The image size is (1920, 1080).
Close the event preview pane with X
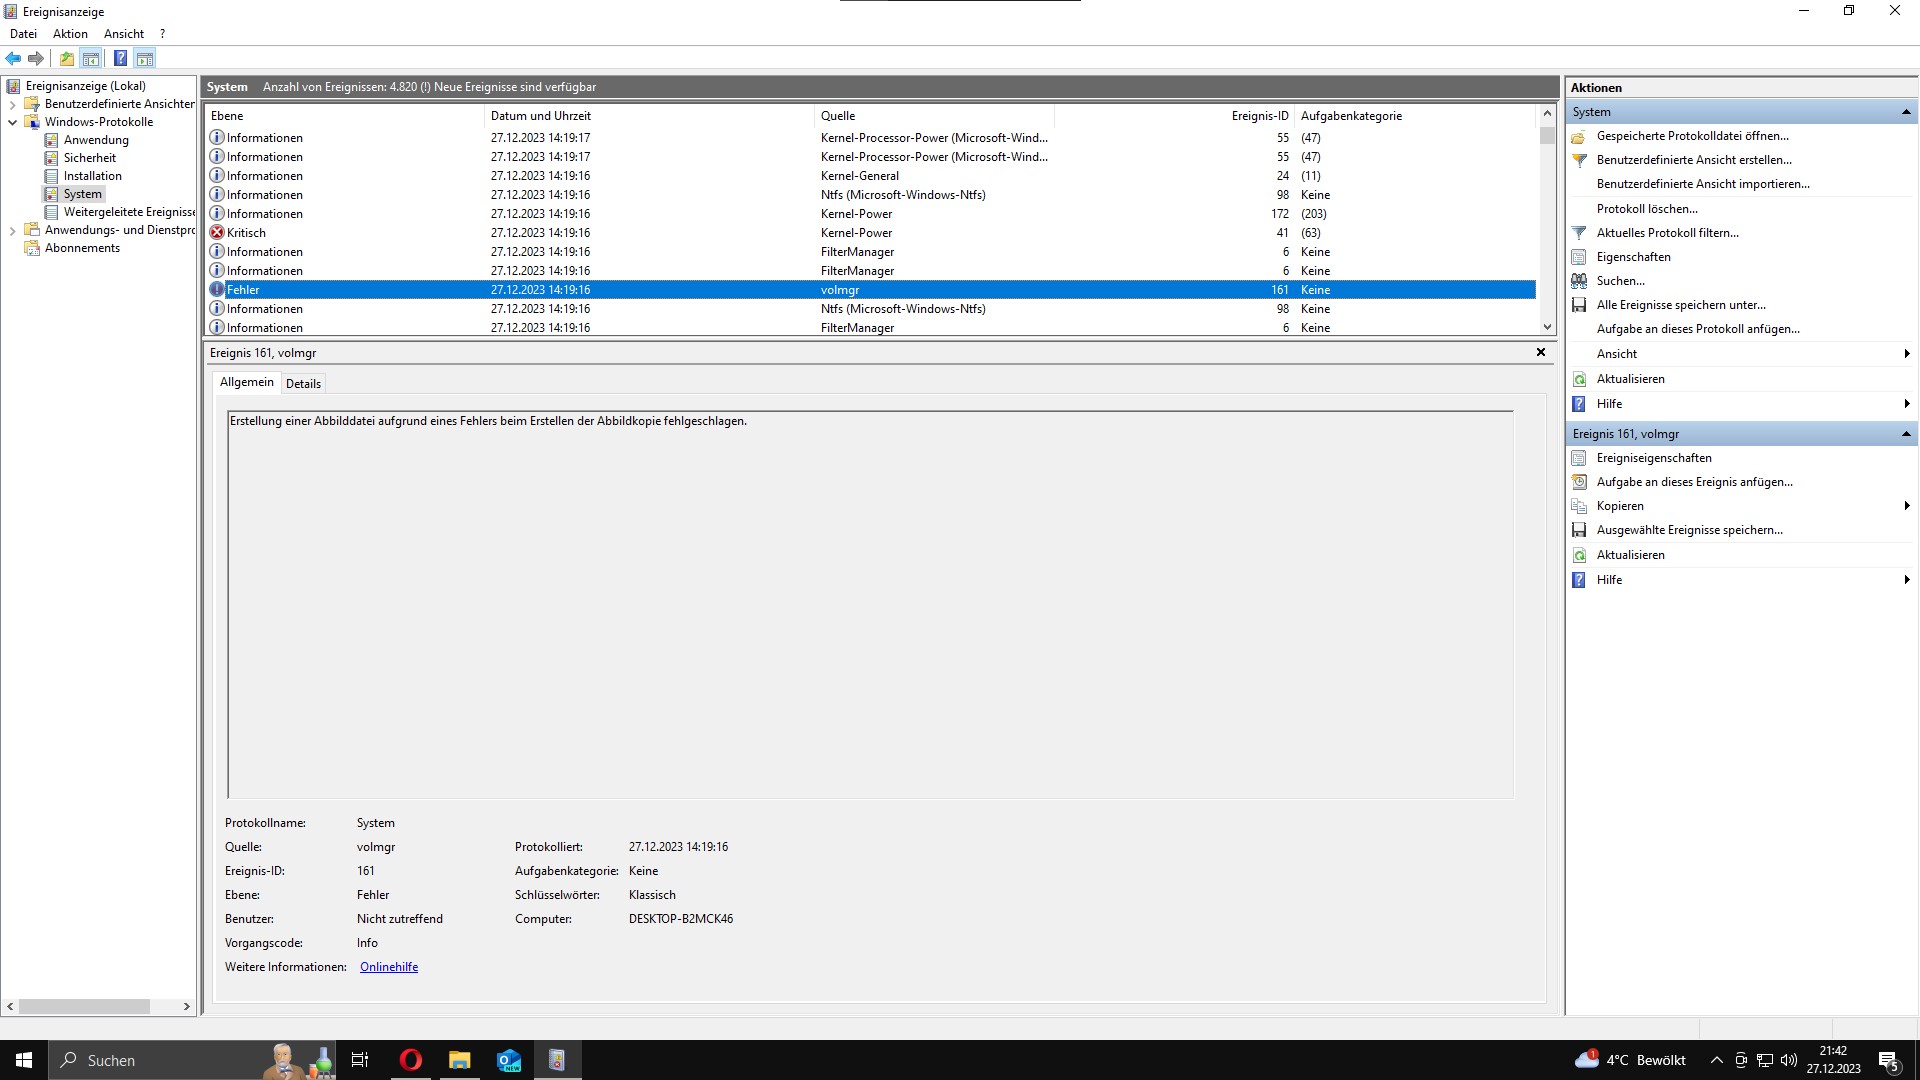pos(1541,352)
